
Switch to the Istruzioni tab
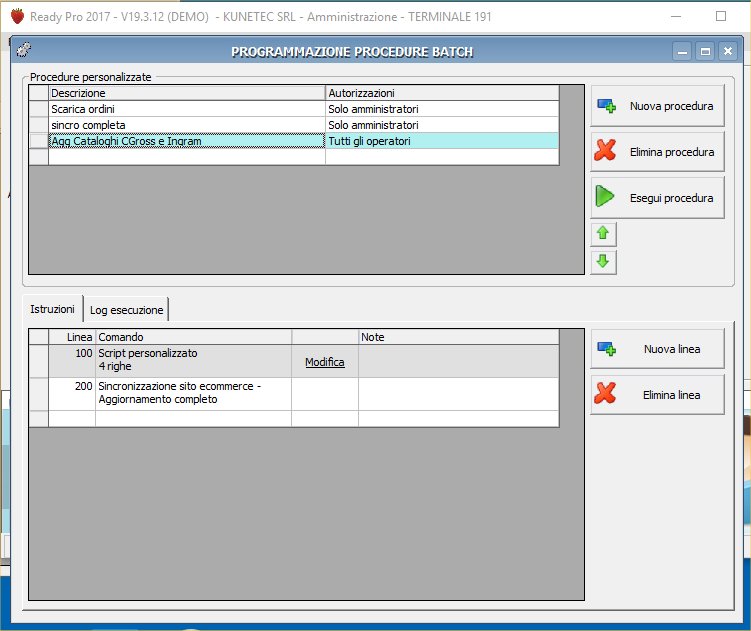click(52, 309)
